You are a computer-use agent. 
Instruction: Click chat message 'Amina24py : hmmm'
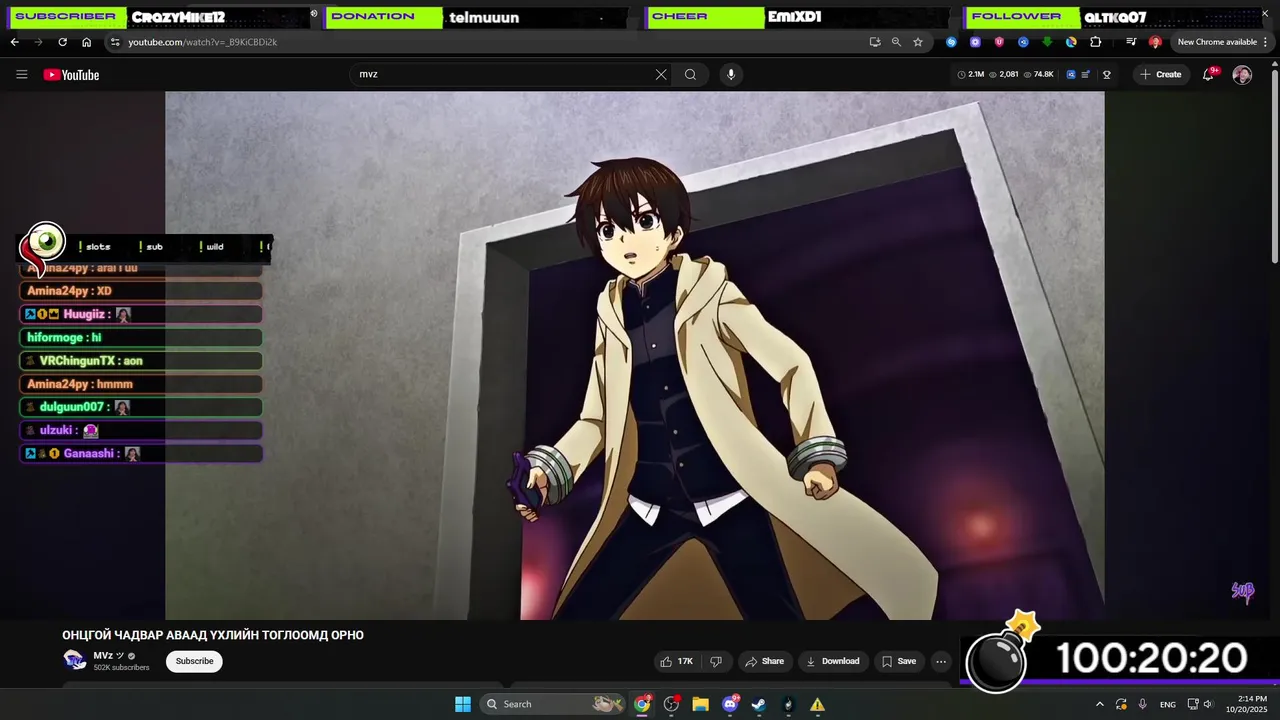click(141, 384)
